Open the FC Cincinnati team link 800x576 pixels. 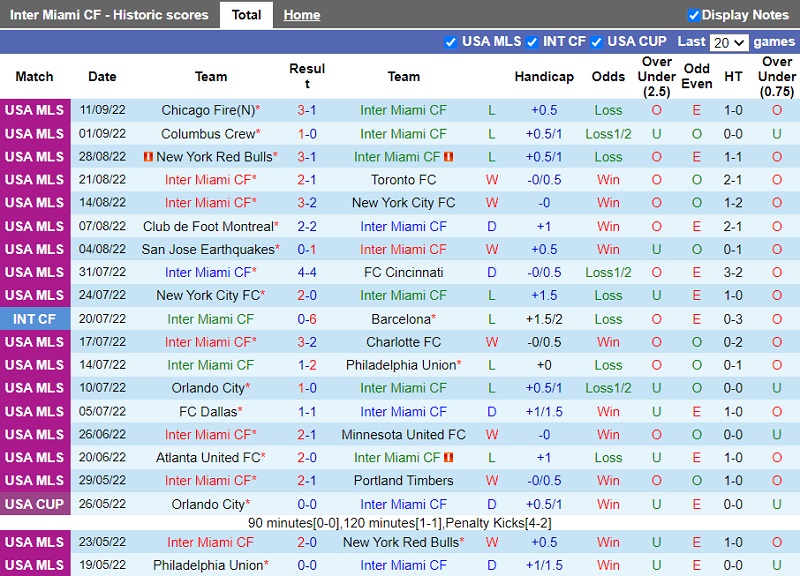403,272
